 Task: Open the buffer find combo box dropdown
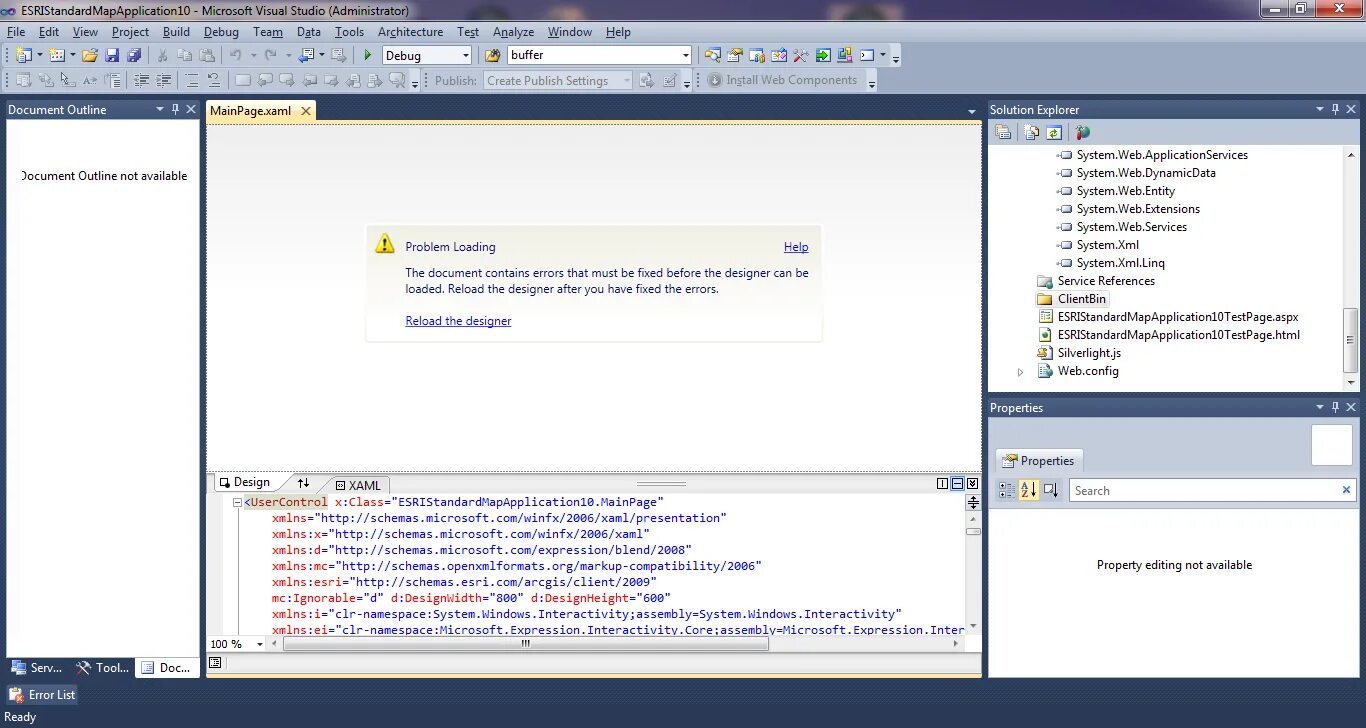(685, 56)
